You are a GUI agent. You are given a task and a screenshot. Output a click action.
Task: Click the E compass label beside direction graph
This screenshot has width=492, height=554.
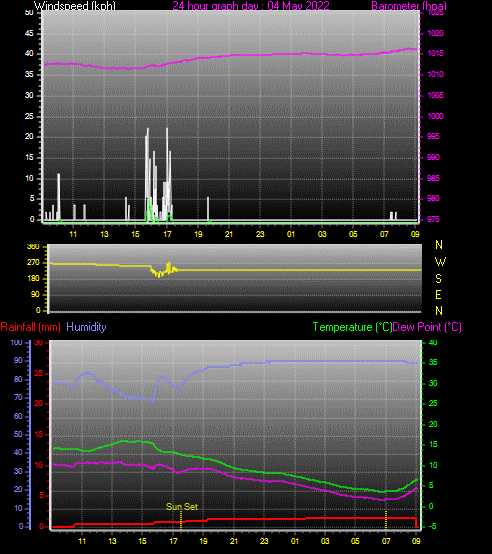click(x=438, y=295)
